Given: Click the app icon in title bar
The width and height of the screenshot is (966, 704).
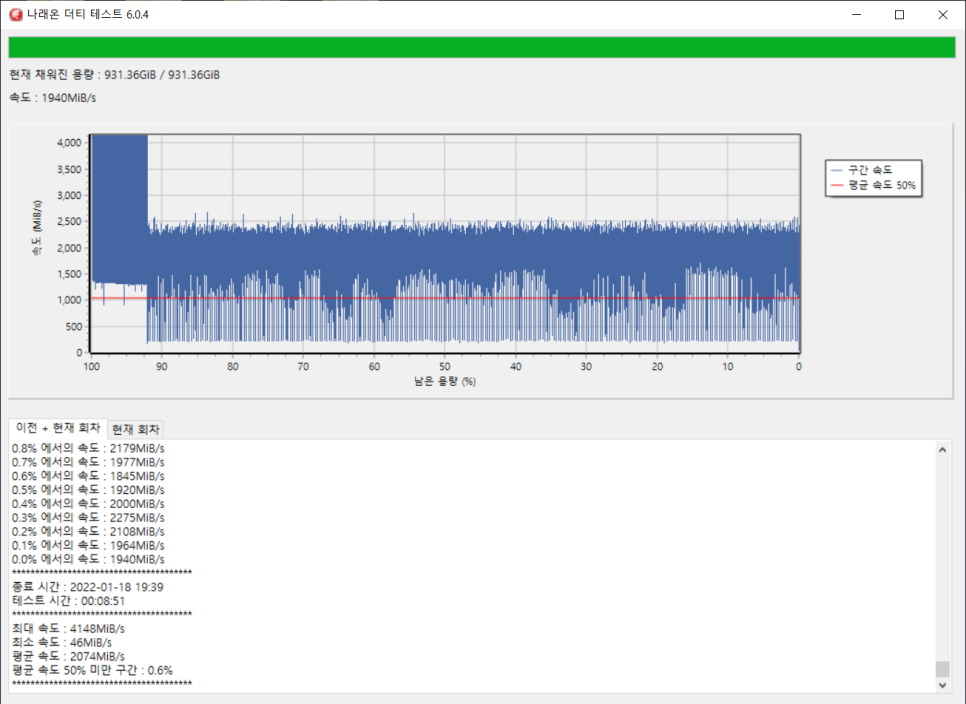Looking at the screenshot, I should [16, 15].
